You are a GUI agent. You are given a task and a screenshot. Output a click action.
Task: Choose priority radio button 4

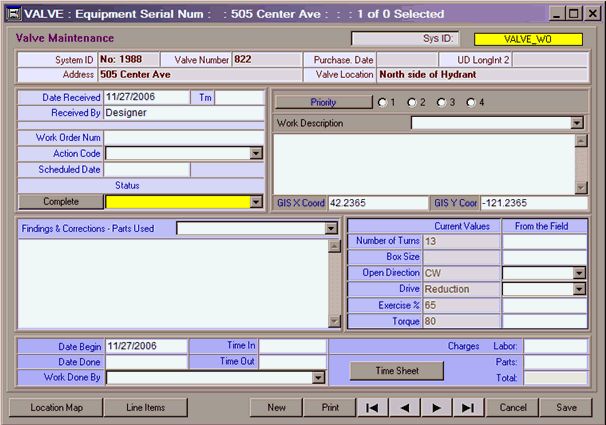[x=470, y=102]
